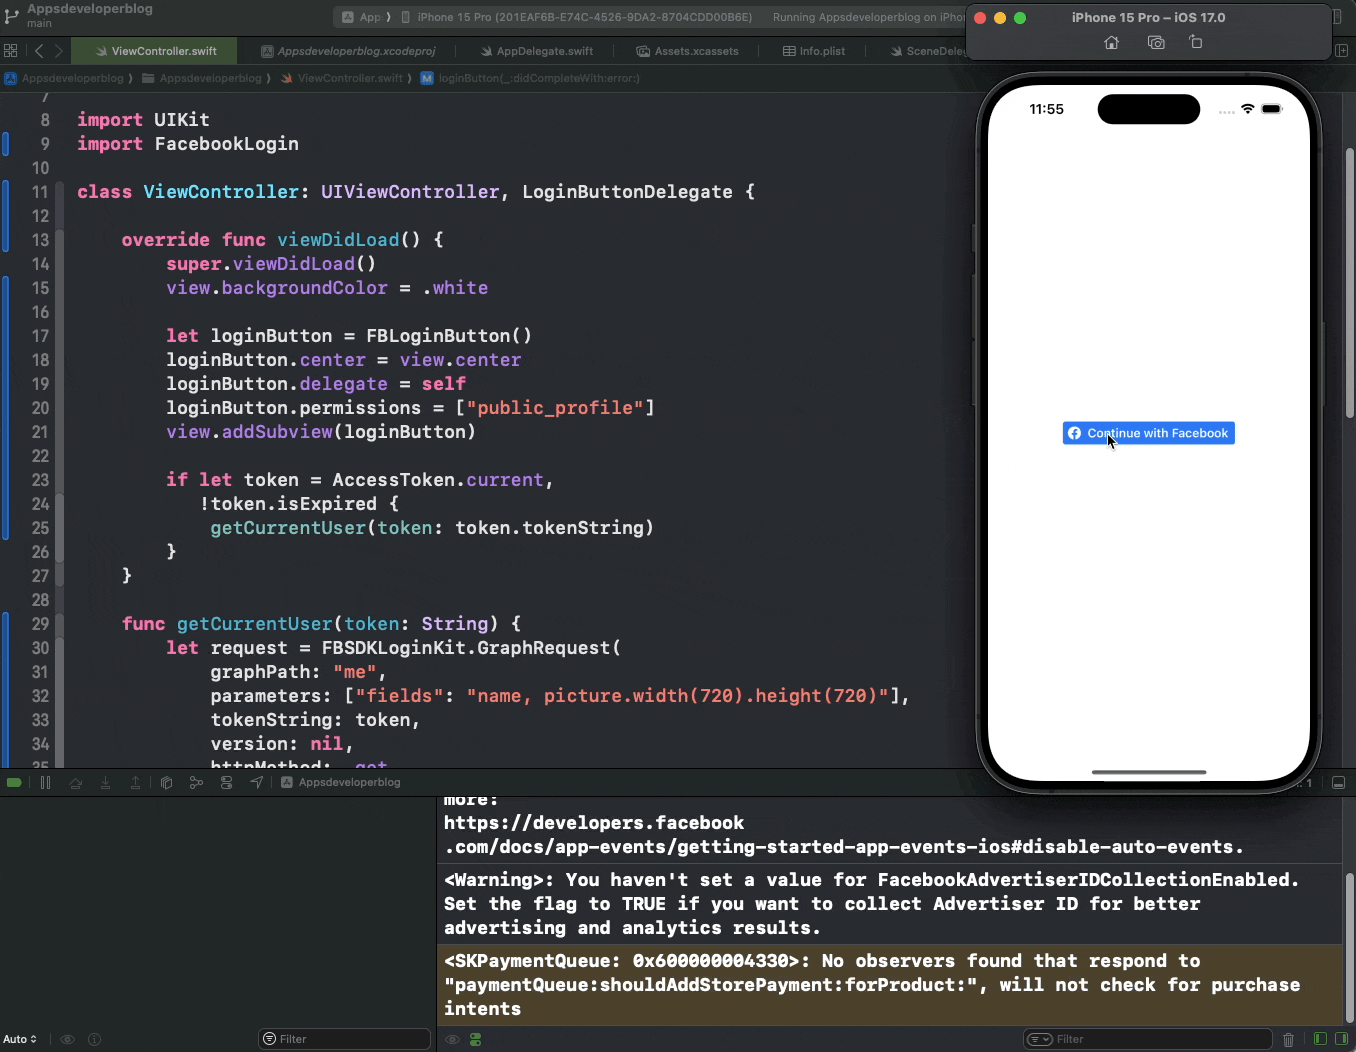This screenshot has height=1052, width=1356.
Task: Select the Step Over debug icon
Action: pos(76,783)
